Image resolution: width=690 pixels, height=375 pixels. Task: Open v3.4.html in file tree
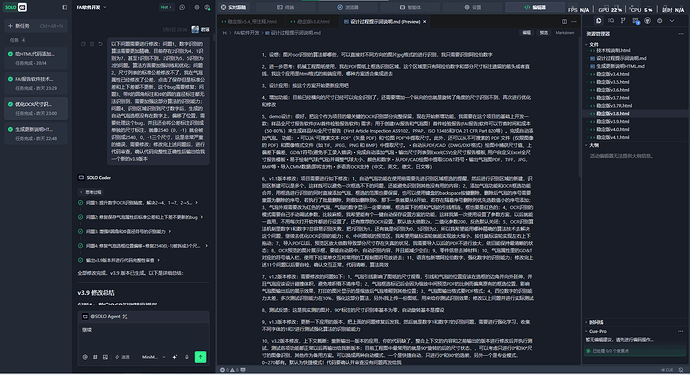coord(612,74)
